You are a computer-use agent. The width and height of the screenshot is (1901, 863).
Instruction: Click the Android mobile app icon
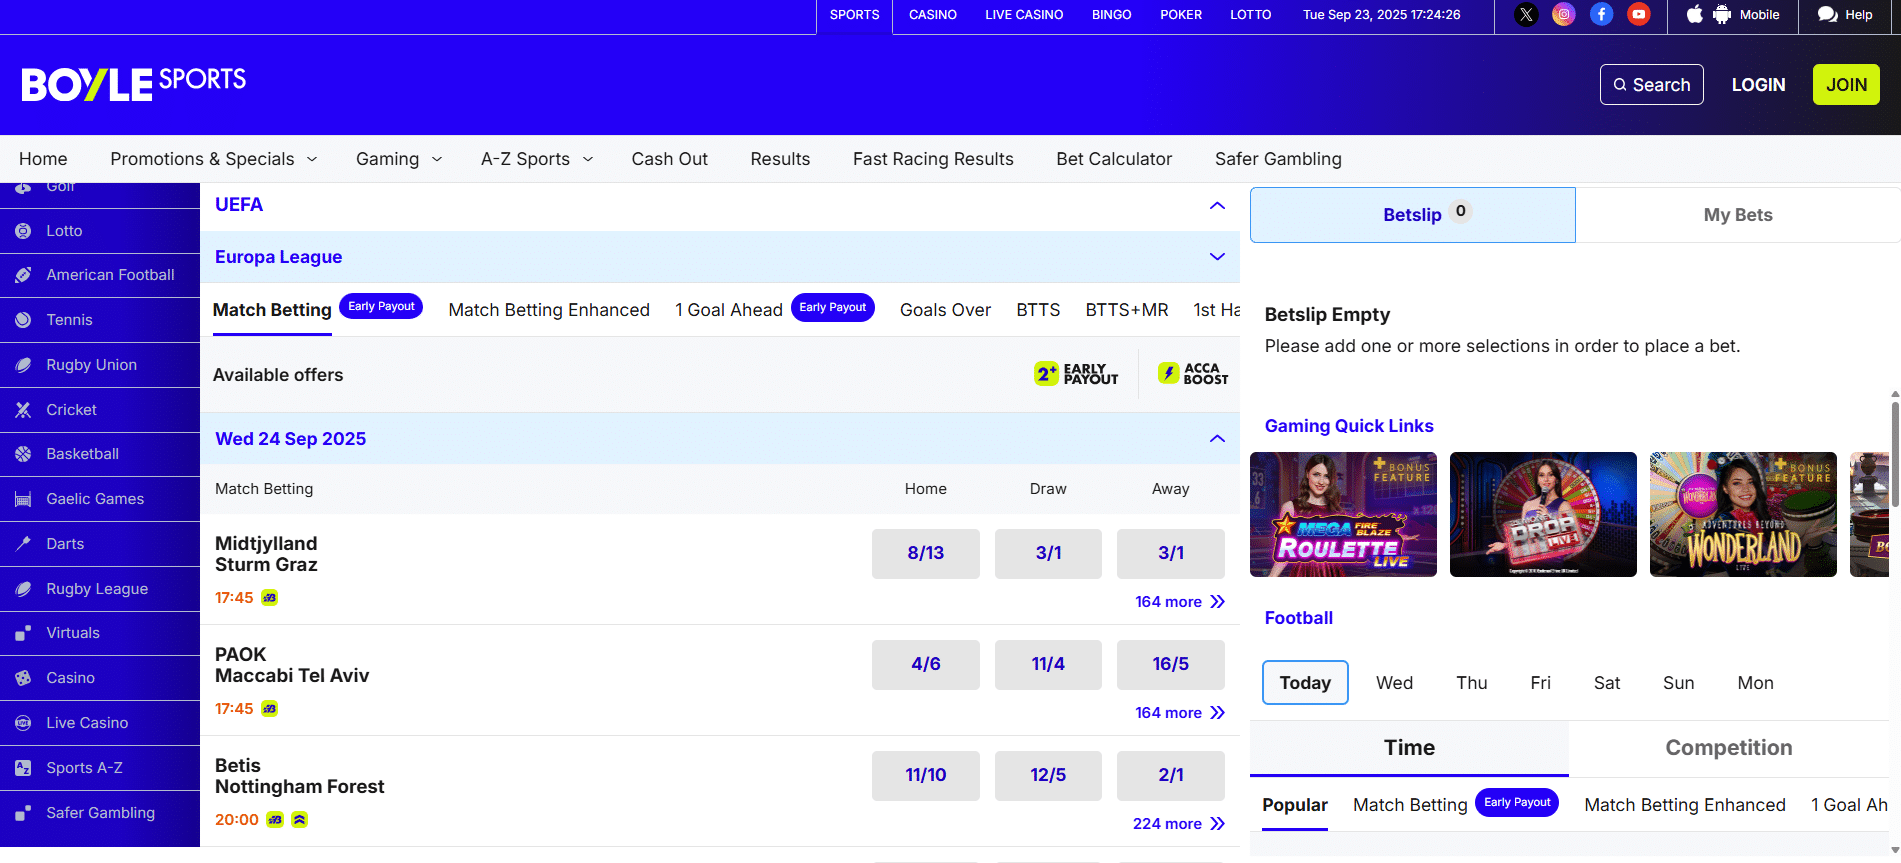1722,14
